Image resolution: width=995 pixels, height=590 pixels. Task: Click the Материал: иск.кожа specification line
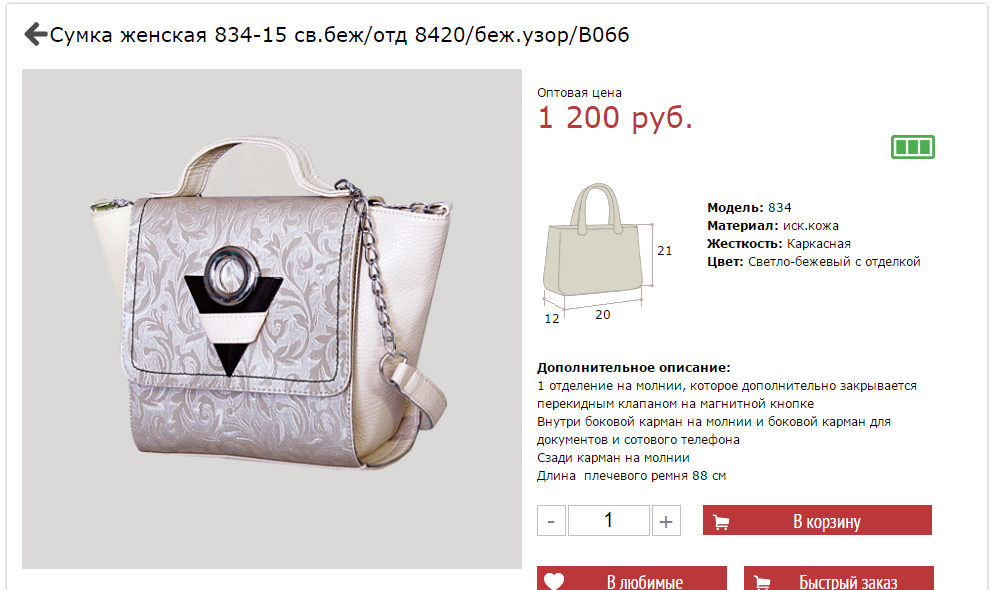[x=772, y=225]
